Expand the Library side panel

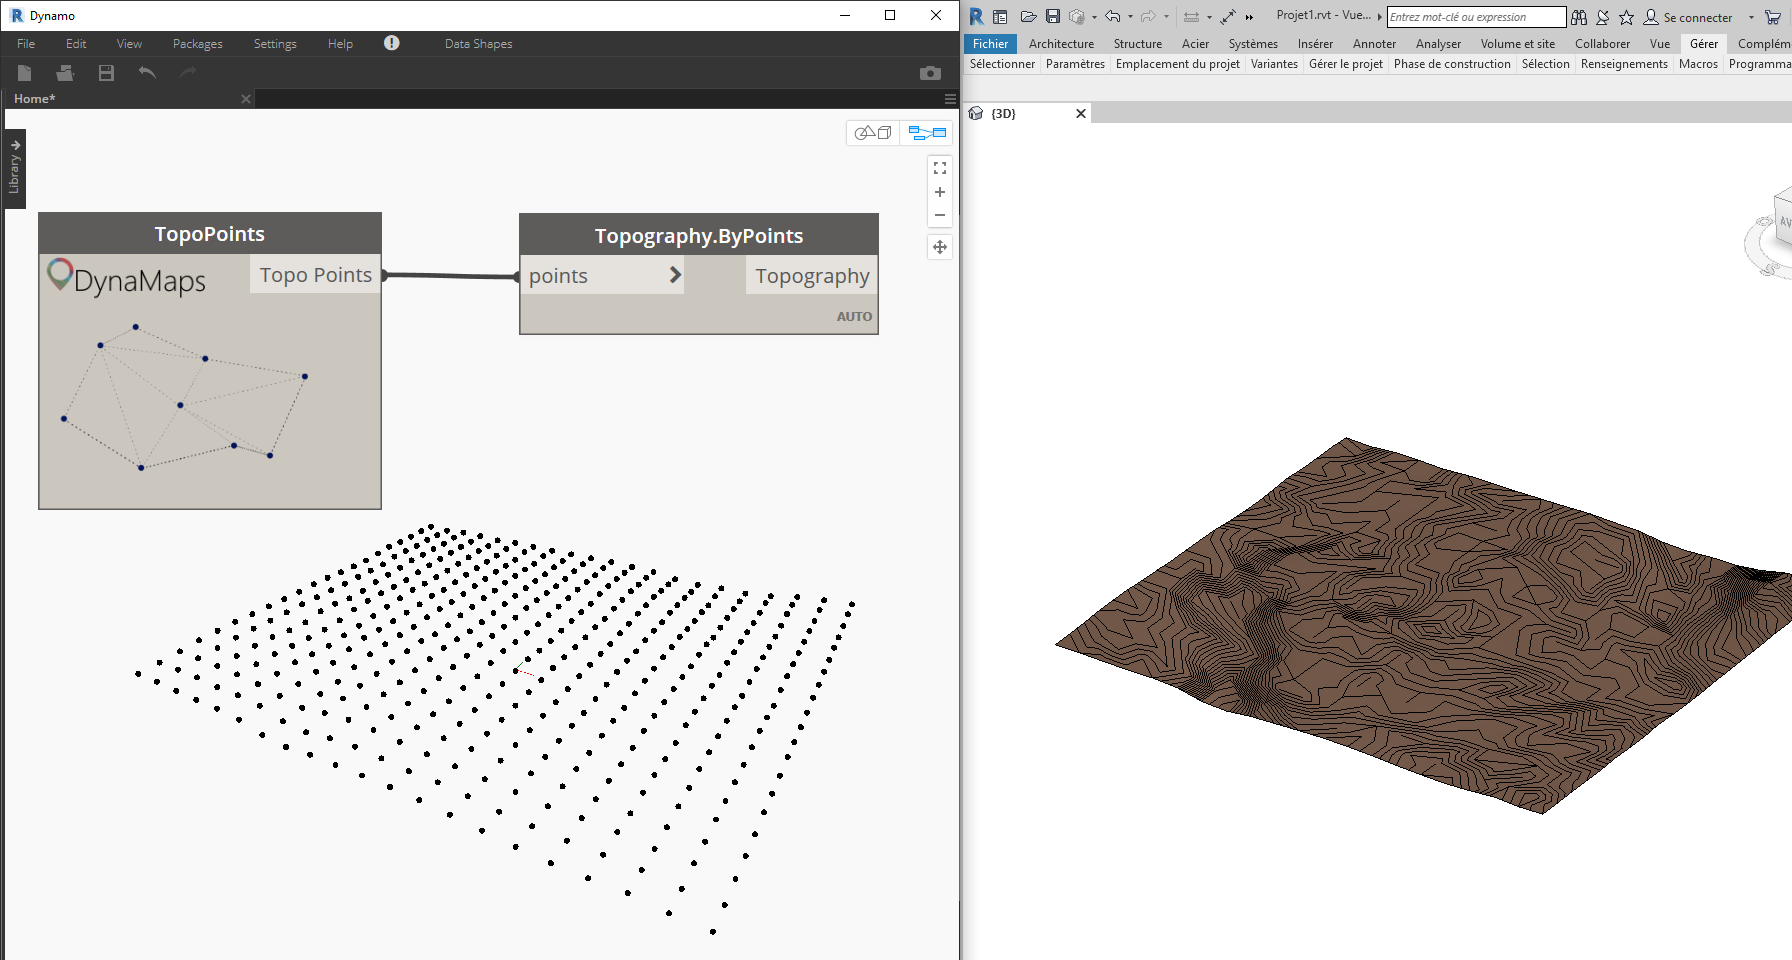tap(15, 168)
